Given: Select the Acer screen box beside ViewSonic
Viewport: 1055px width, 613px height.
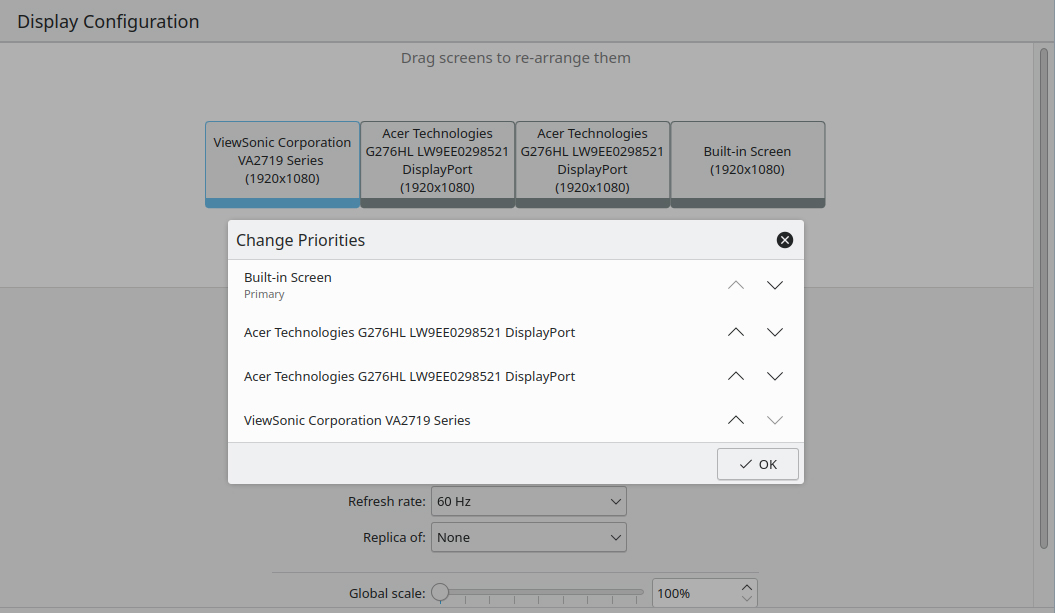Looking at the screenshot, I should pyautogui.click(x=437, y=164).
